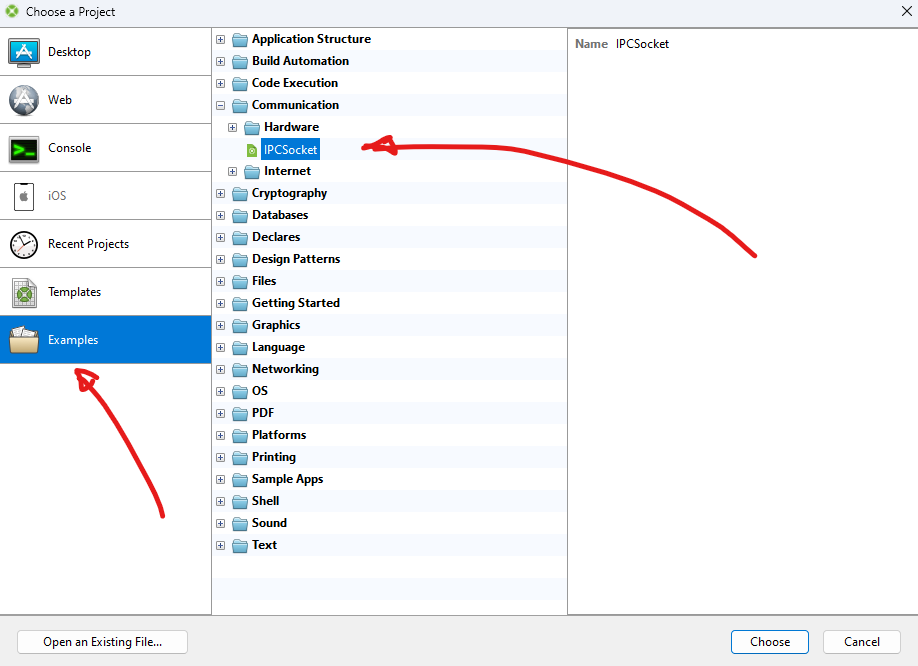918x666 pixels.
Task: Expand the Build Automation tree node
Action: pyautogui.click(x=221, y=61)
